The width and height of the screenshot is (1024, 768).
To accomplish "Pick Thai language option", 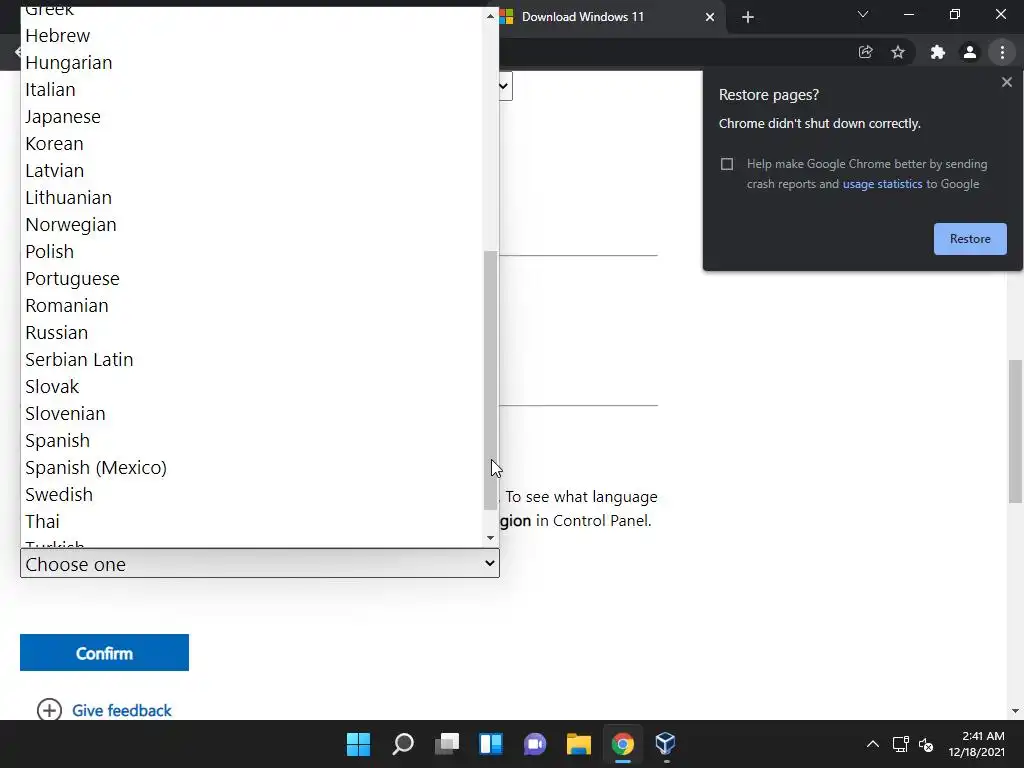I will point(251,522).
